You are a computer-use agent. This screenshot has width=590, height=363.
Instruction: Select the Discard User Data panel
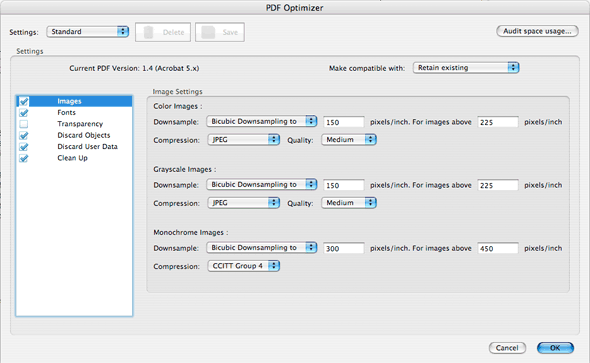coord(74,146)
